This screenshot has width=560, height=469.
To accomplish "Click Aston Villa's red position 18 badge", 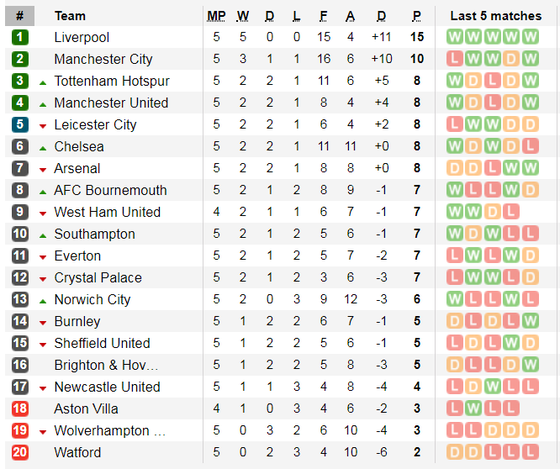I will 20,409.
